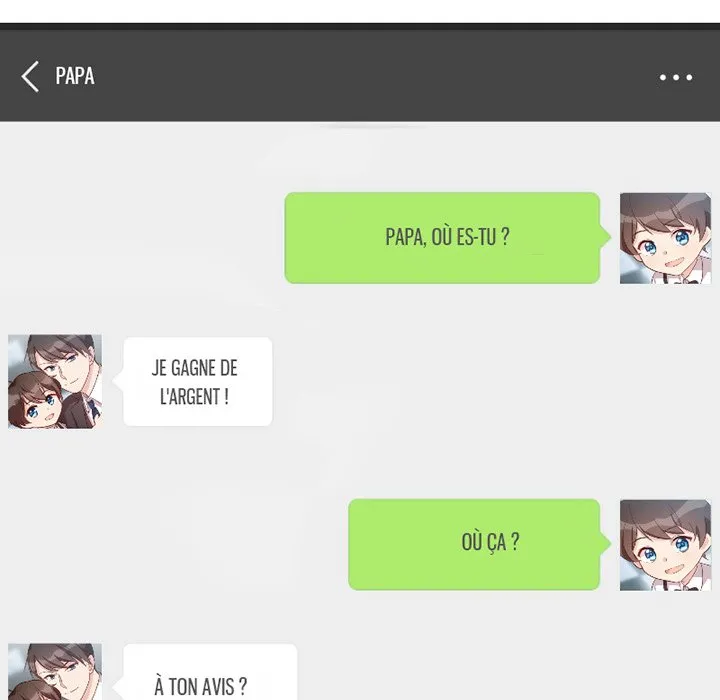
Task: Open dad's avatar beside "JE GAGNE DE L'ARGENT !"
Action: pyautogui.click(x=55, y=381)
